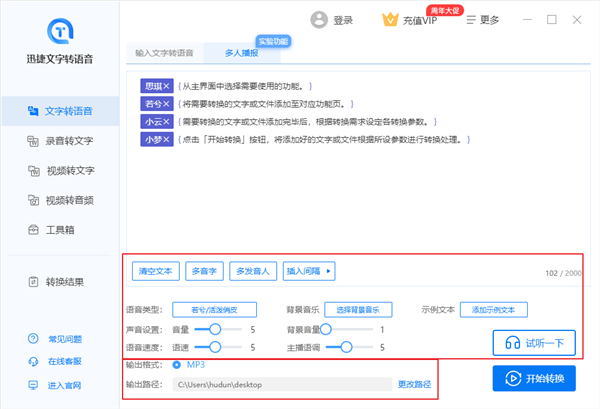
Task: Remove the 小云 speaker tag
Action: click(166, 122)
